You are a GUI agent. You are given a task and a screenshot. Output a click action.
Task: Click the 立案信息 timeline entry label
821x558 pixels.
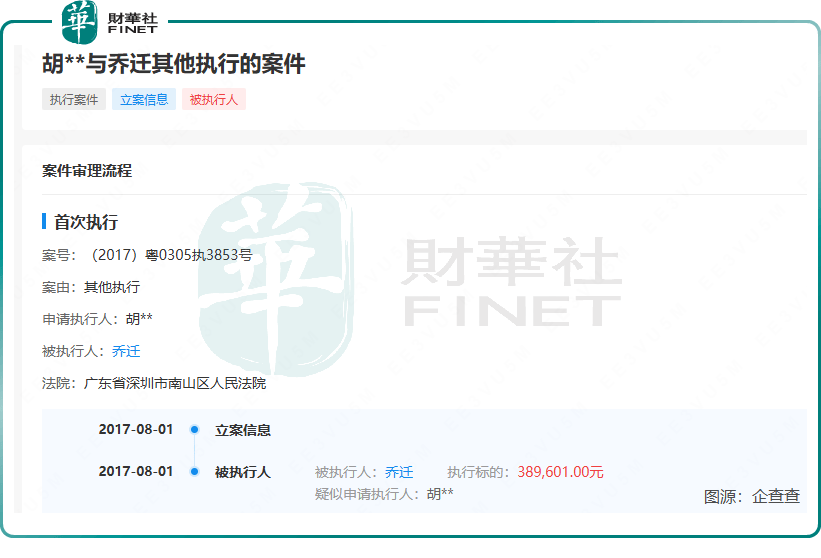(x=243, y=430)
